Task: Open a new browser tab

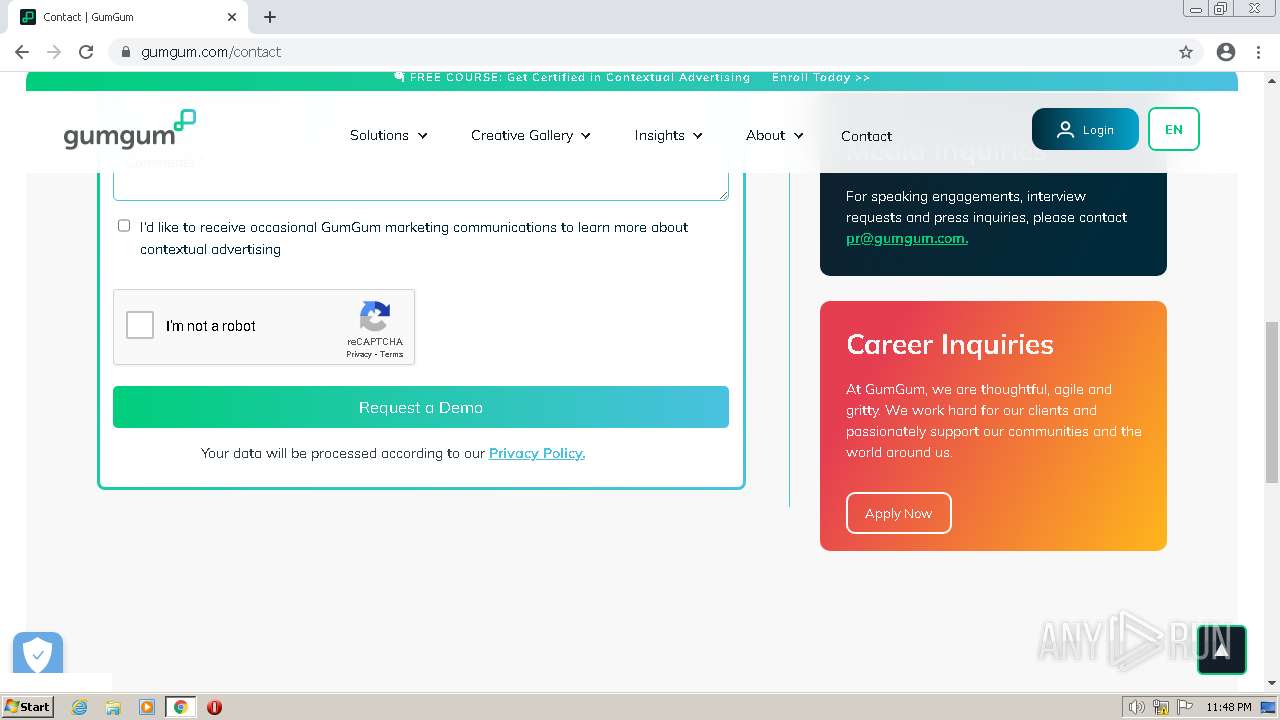Action: click(x=270, y=17)
